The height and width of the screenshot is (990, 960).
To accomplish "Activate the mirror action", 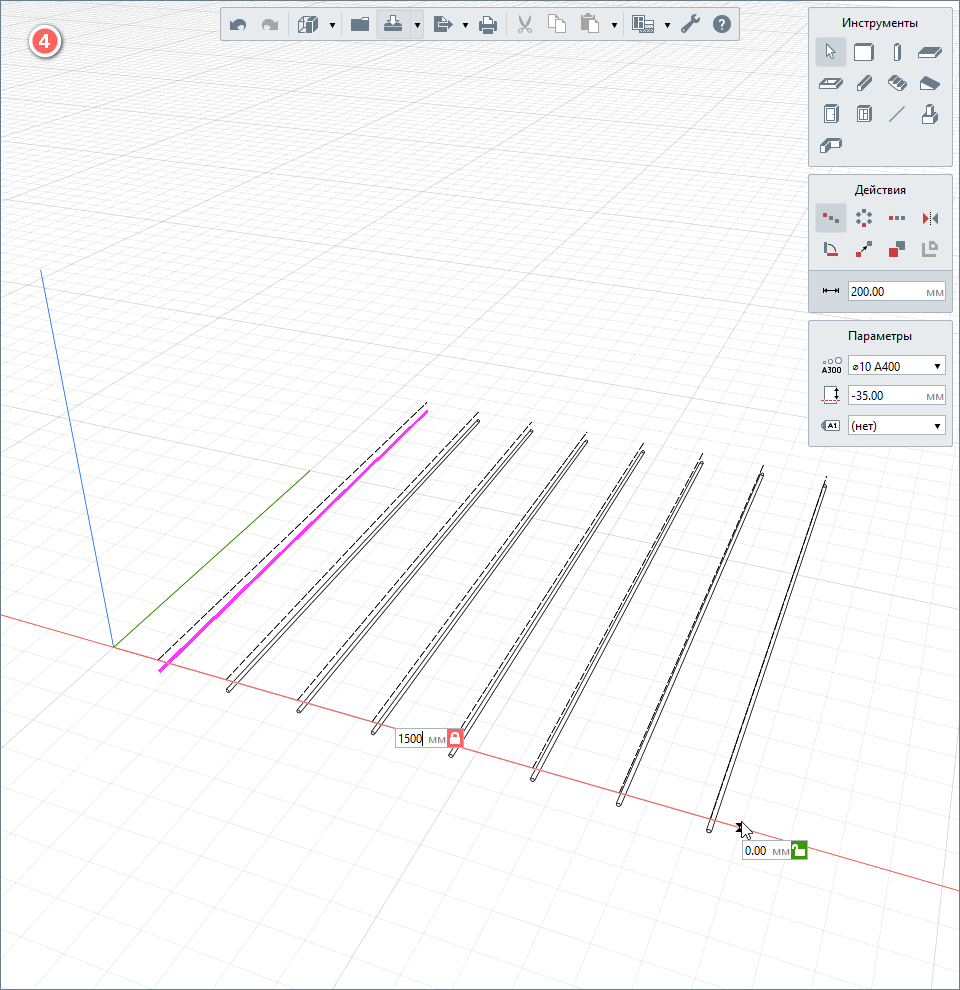I will [930, 218].
